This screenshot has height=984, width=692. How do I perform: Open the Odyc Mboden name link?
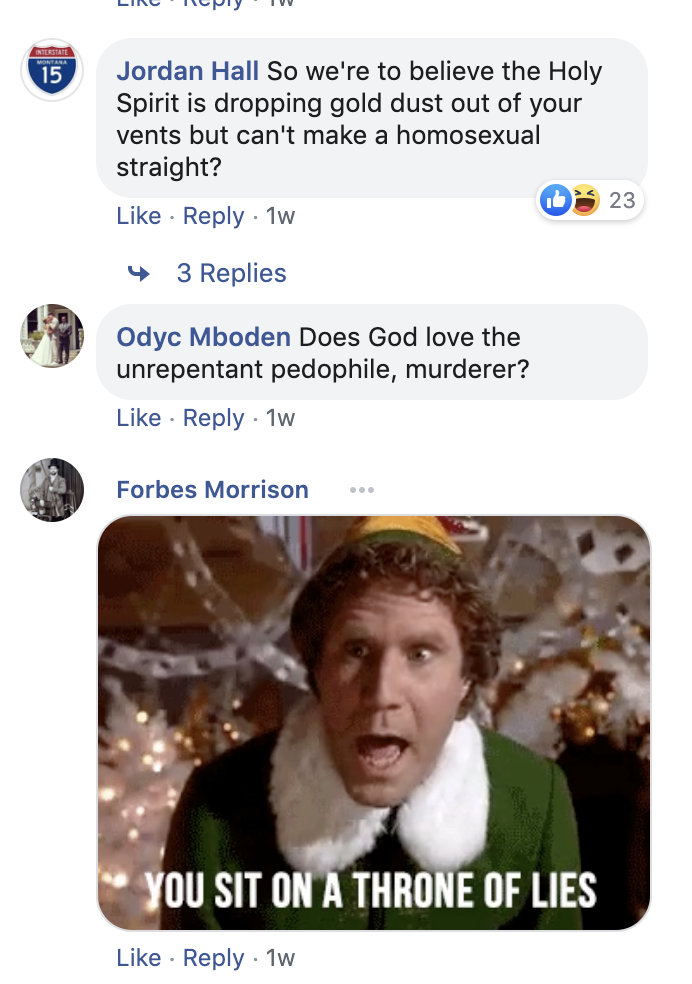[x=204, y=337]
